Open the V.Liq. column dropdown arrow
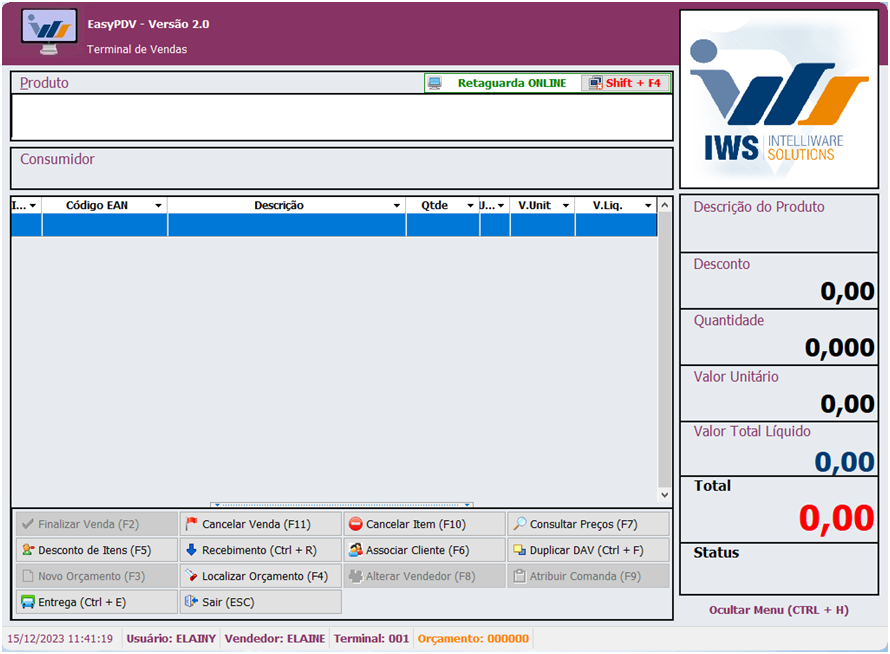The height and width of the screenshot is (654, 890). [648, 206]
